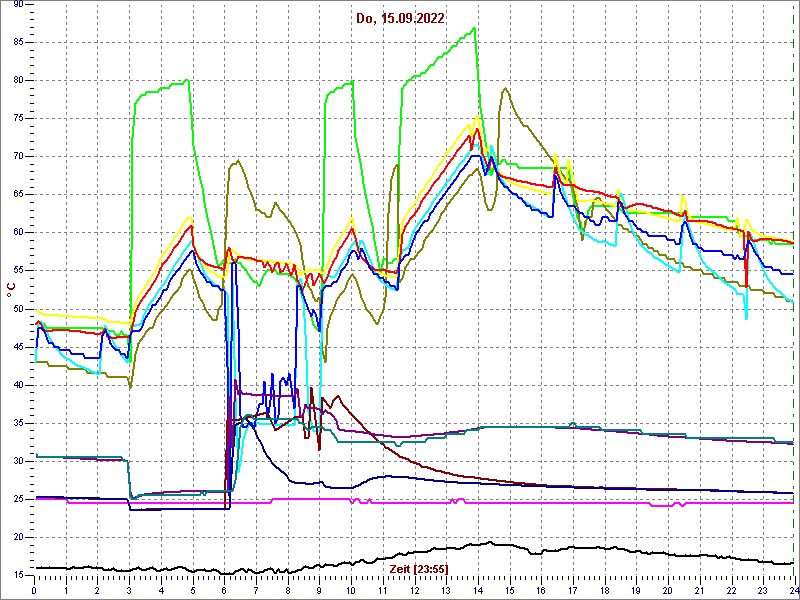Click the °C unit label on y-axis
The height and width of the screenshot is (600, 800).
point(11,290)
